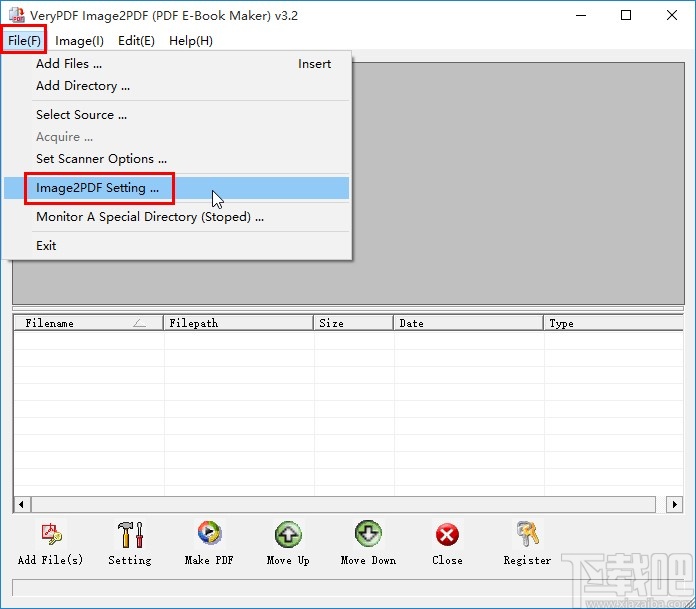Choose Monitor A Special Directory (Stoped) ...
This screenshot has width=696, height=609.
[x=177, y=217]
